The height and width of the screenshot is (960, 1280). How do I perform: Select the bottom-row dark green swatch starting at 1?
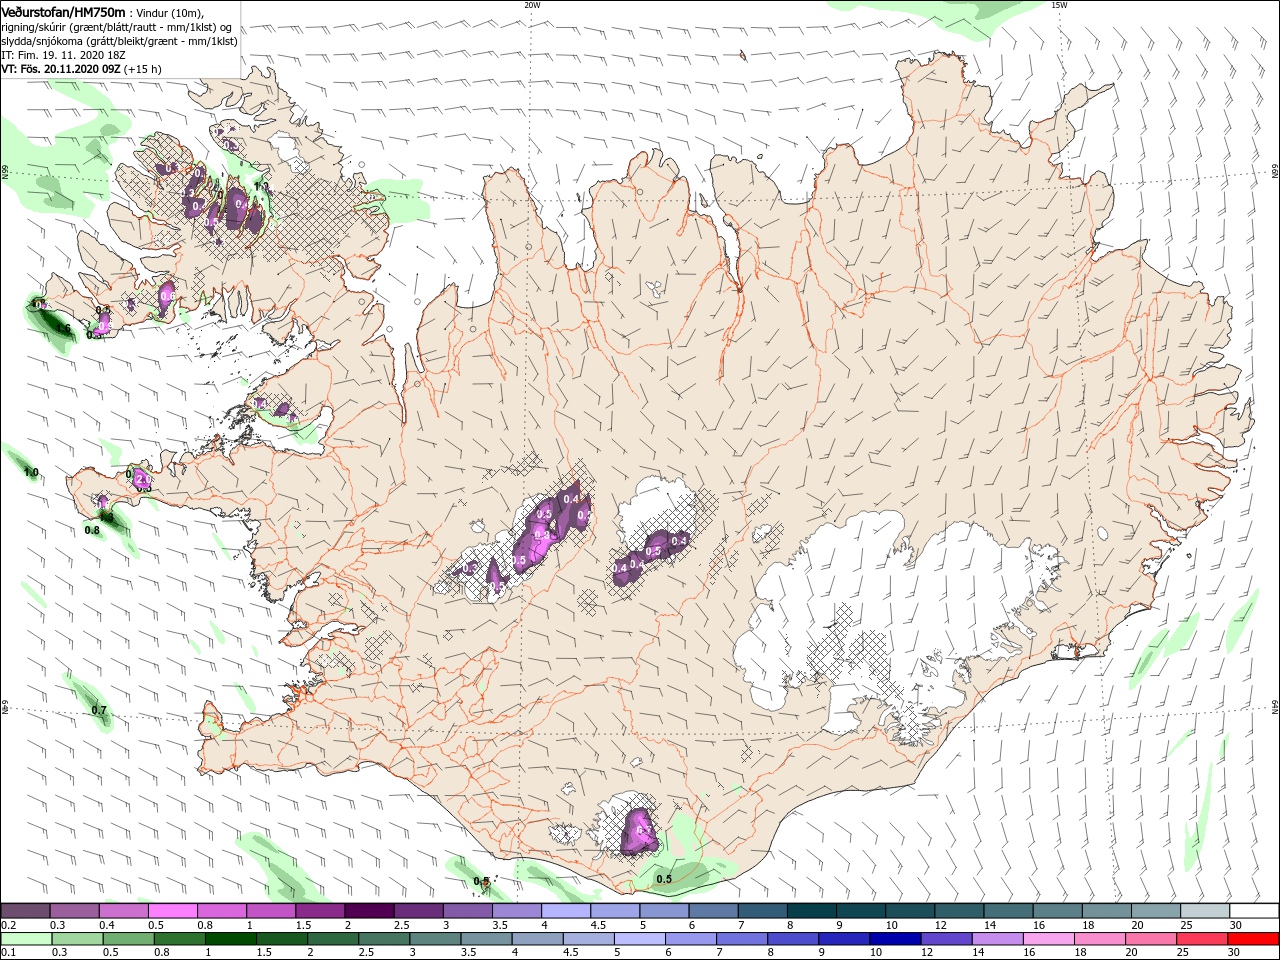[231, 939]
